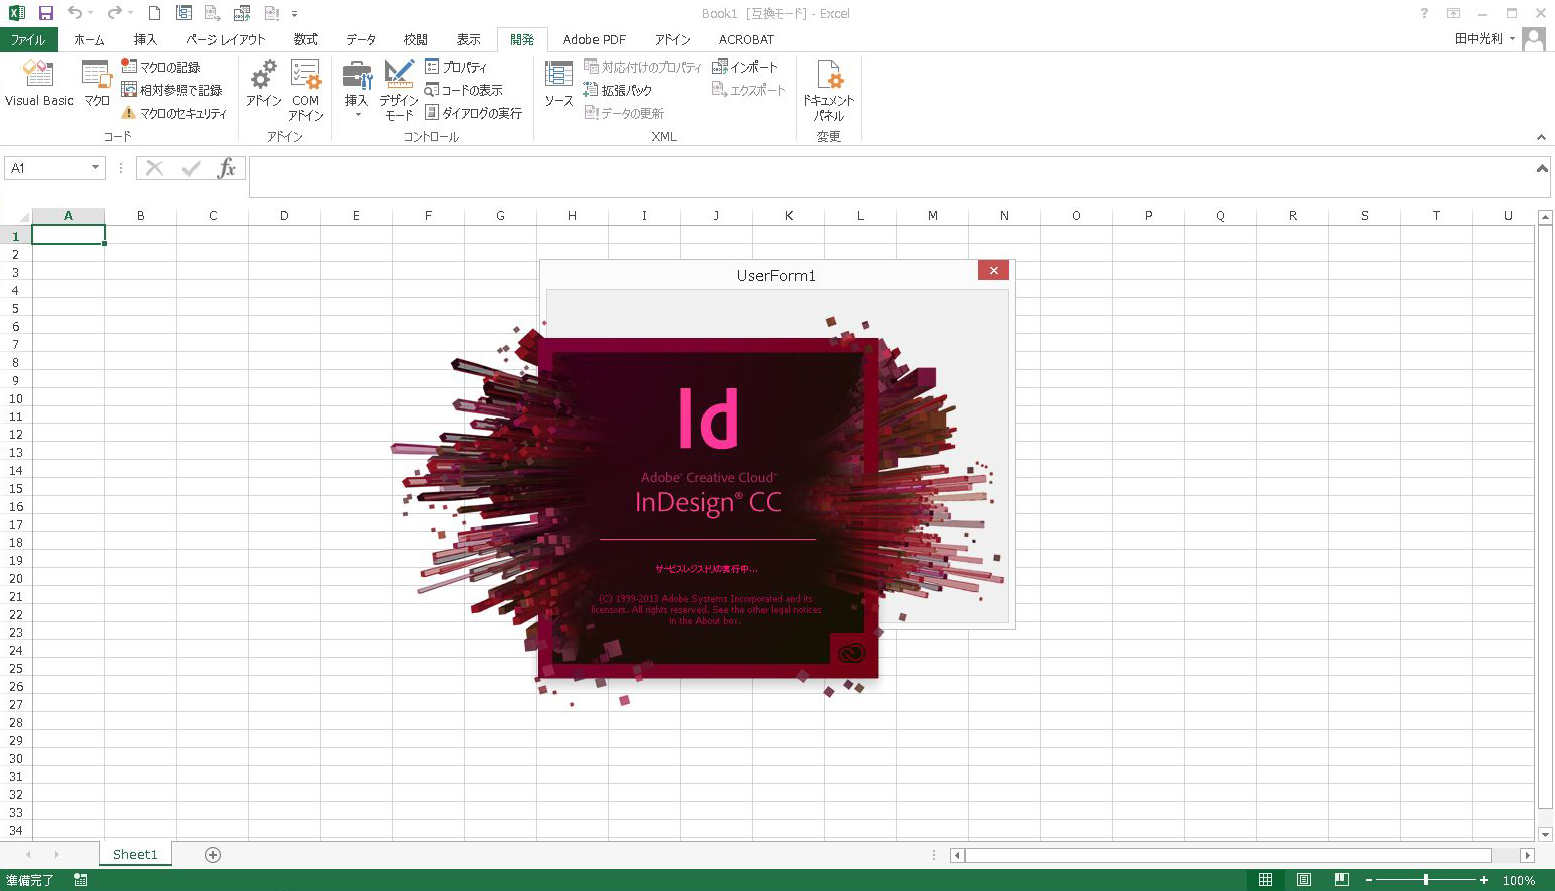Switch to Normal view in status bar
This screenshot has width=1555, height=891.
[x=1265, y=880]
